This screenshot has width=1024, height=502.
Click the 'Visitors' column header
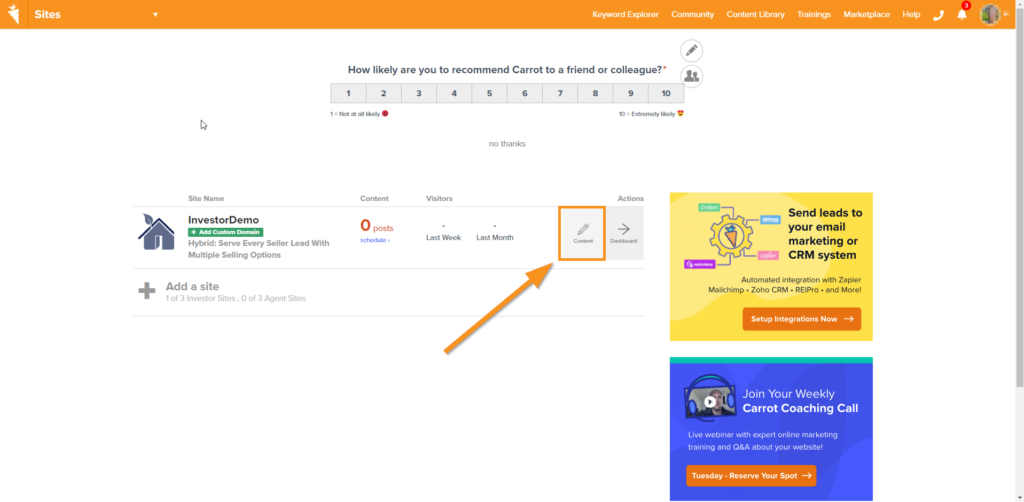pyautogui.click(x=439, y=198)
